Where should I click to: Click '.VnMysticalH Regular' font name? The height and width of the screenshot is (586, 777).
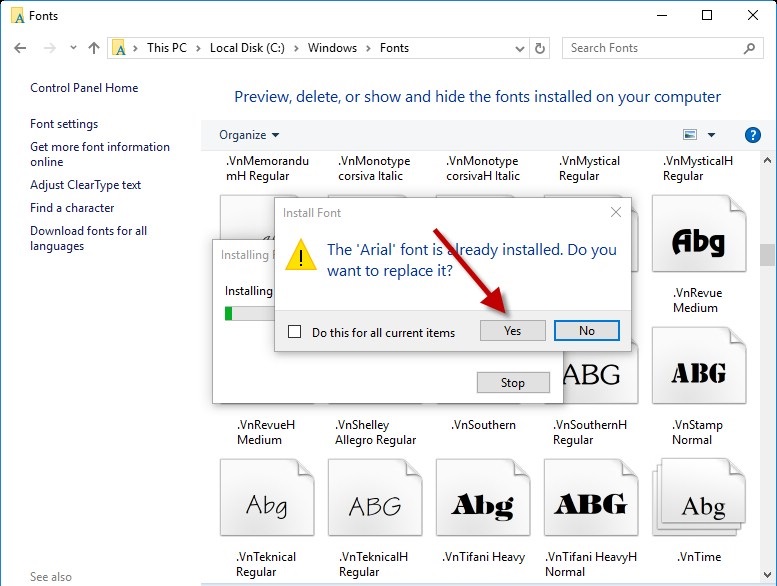click(x=698, y=168)
